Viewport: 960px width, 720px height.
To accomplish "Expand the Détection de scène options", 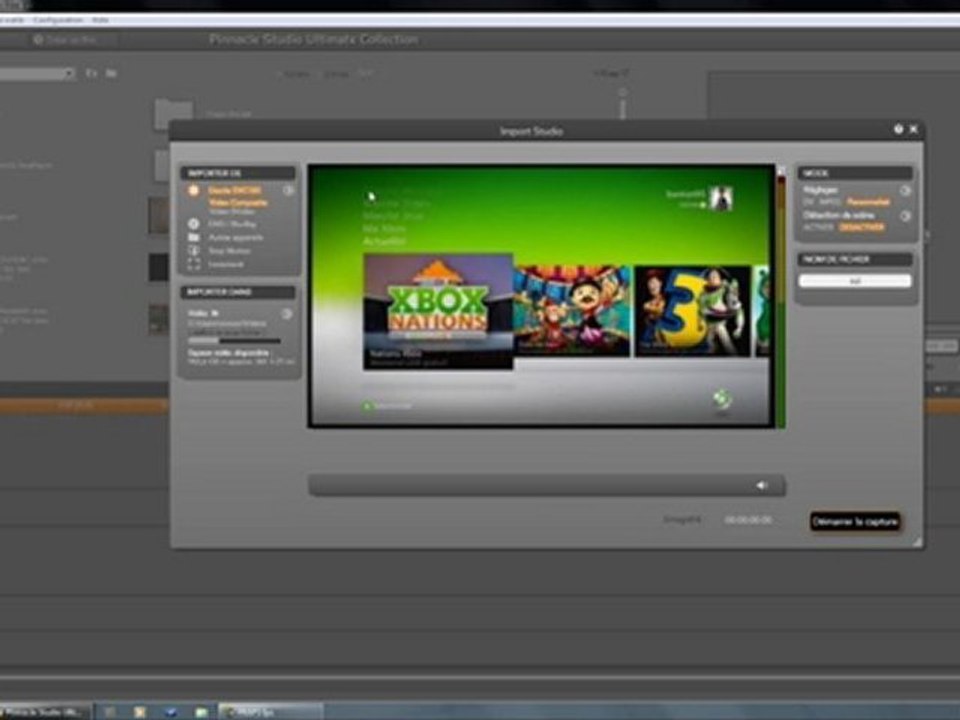I will 905,216.
